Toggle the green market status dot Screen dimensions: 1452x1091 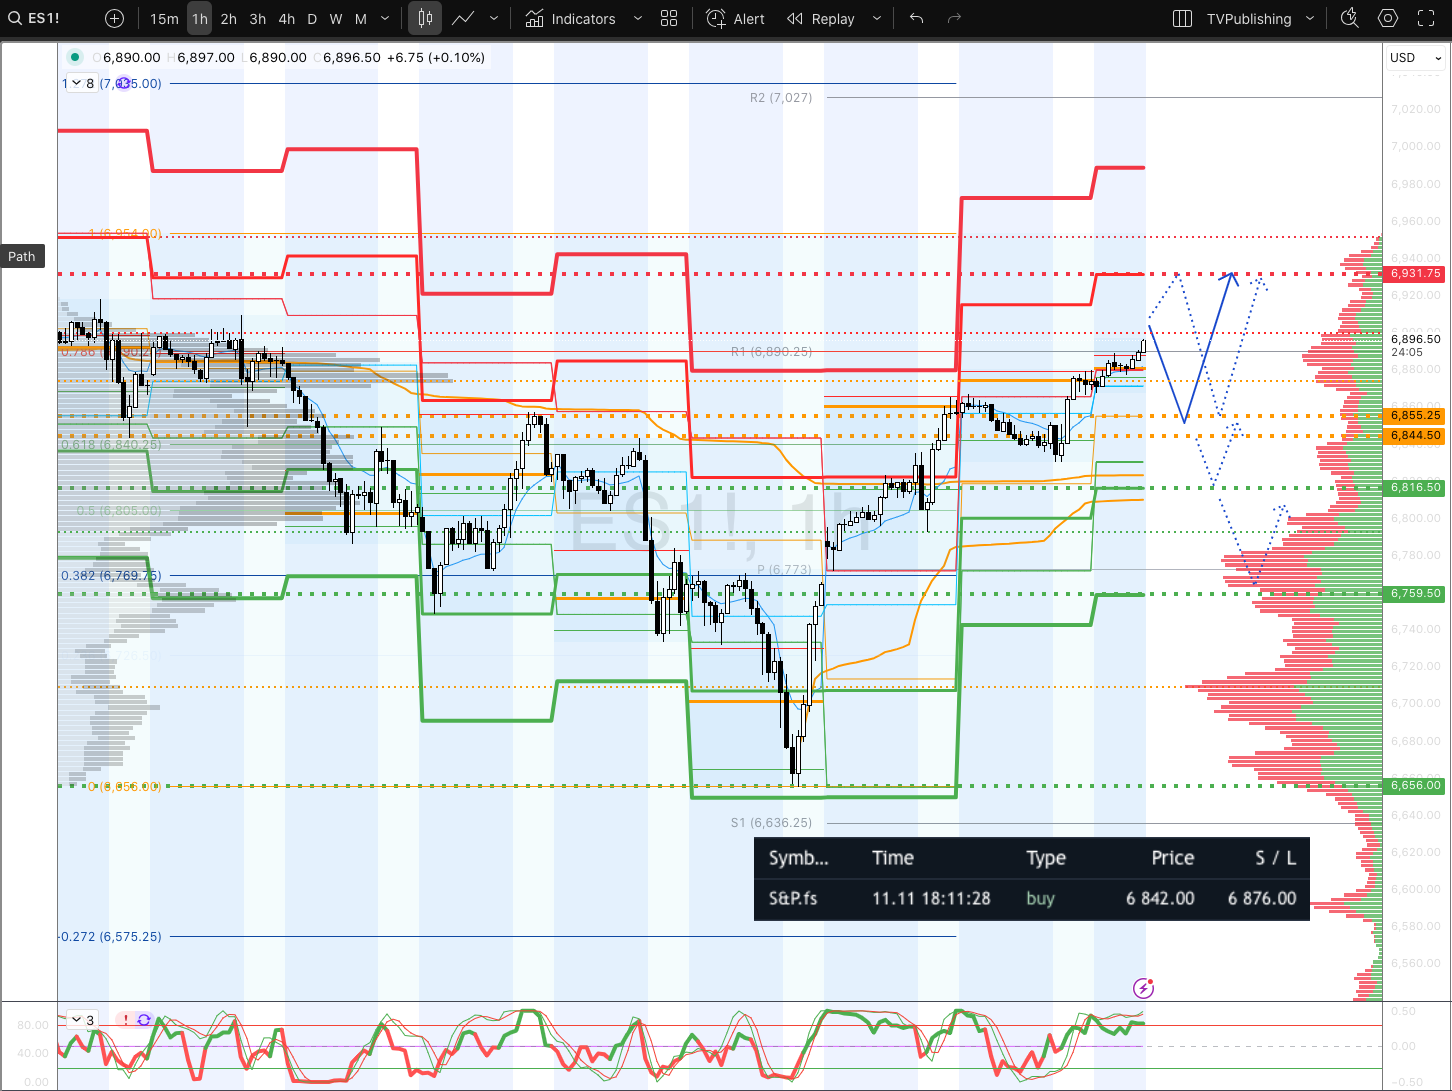pyautogui.click(x=75, y=57)
